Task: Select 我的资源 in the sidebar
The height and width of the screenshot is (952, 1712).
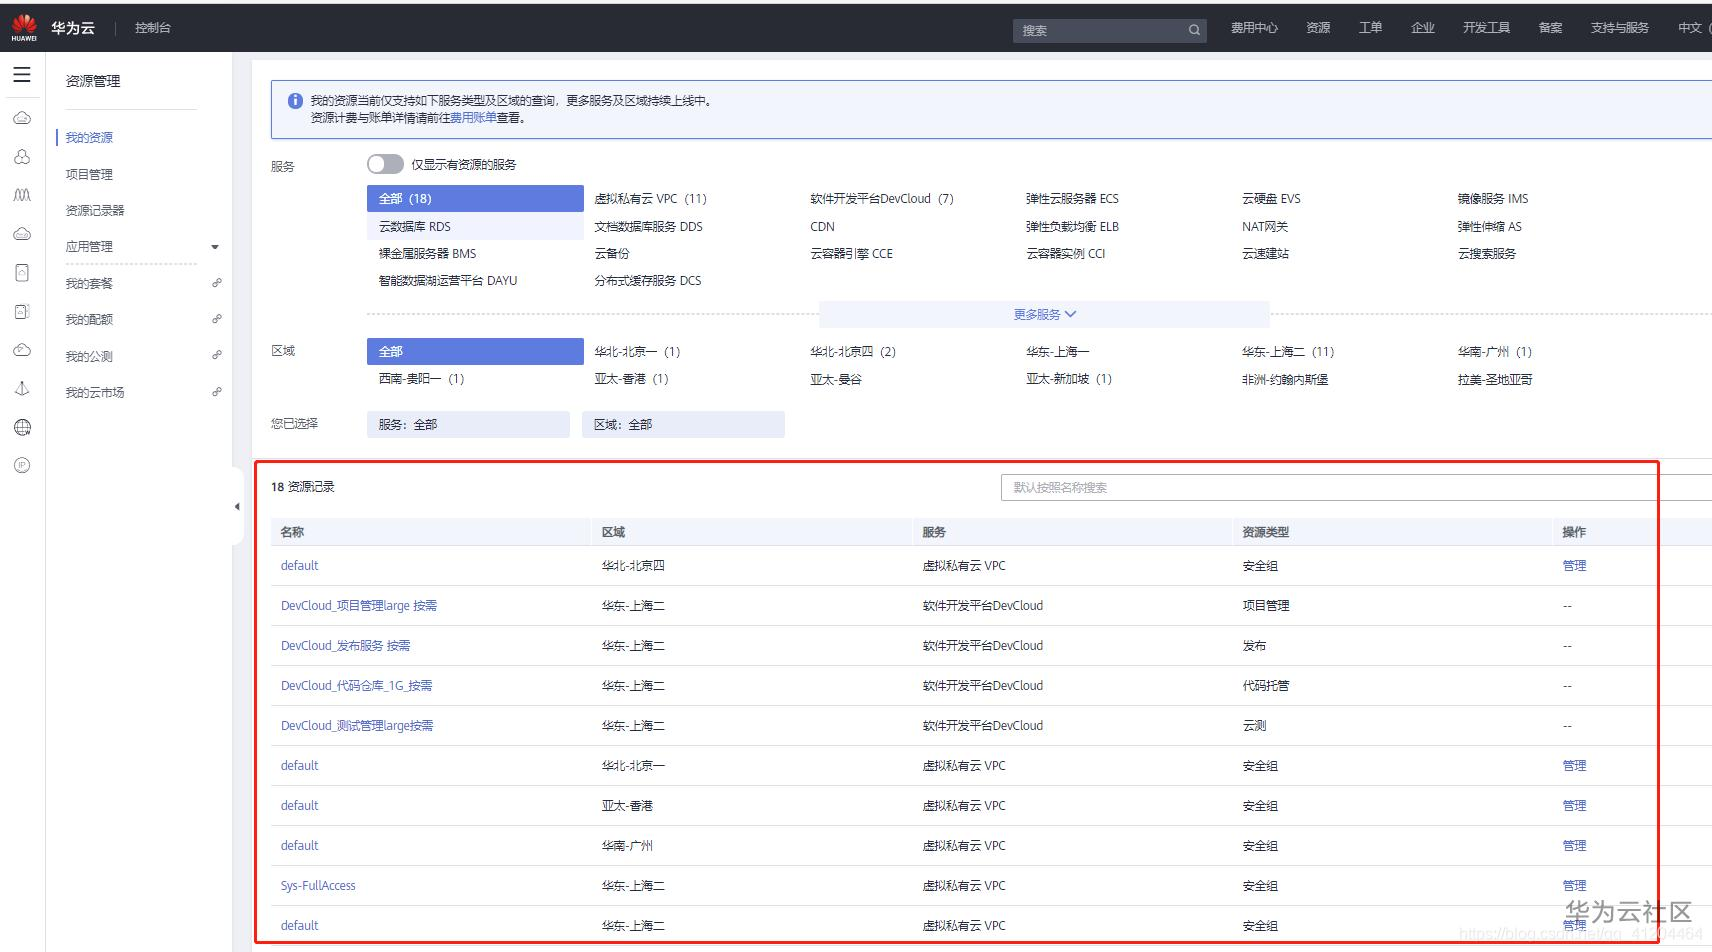Action: (x=89, y=138)
